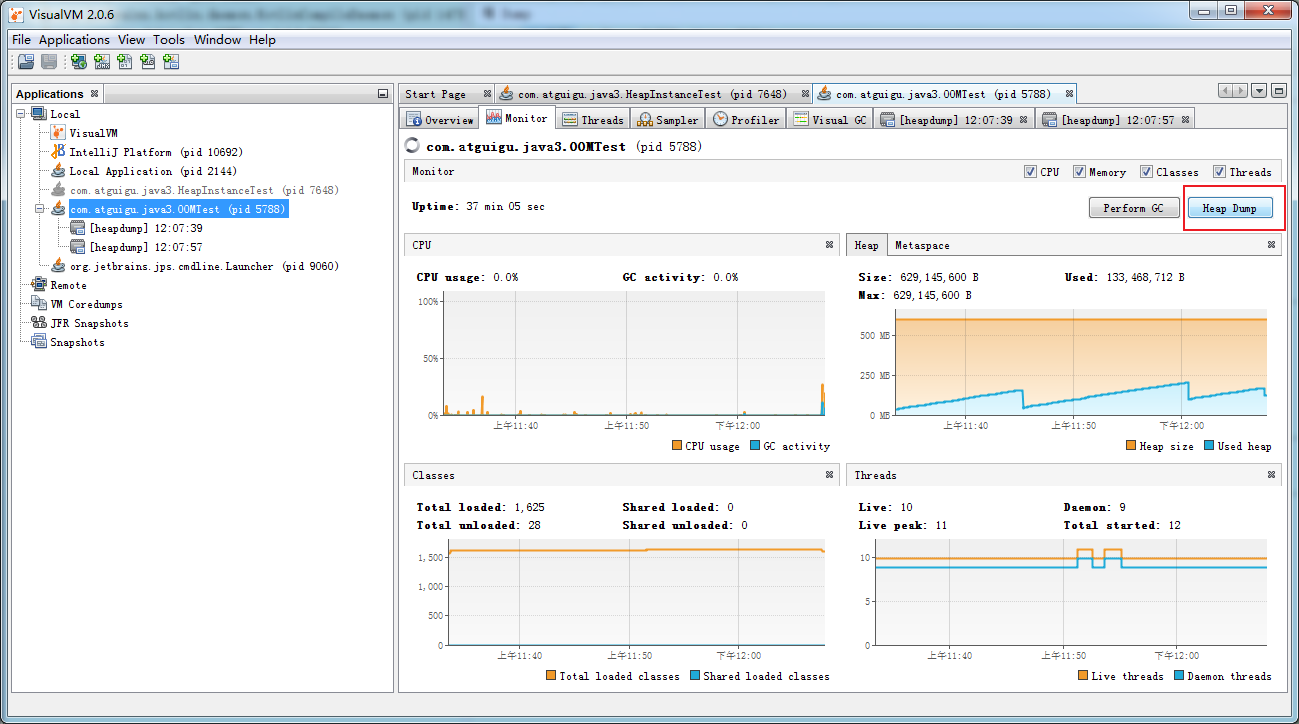Open the File menu
This screenshot has width=1299, height=724.
tap(21, 40)
